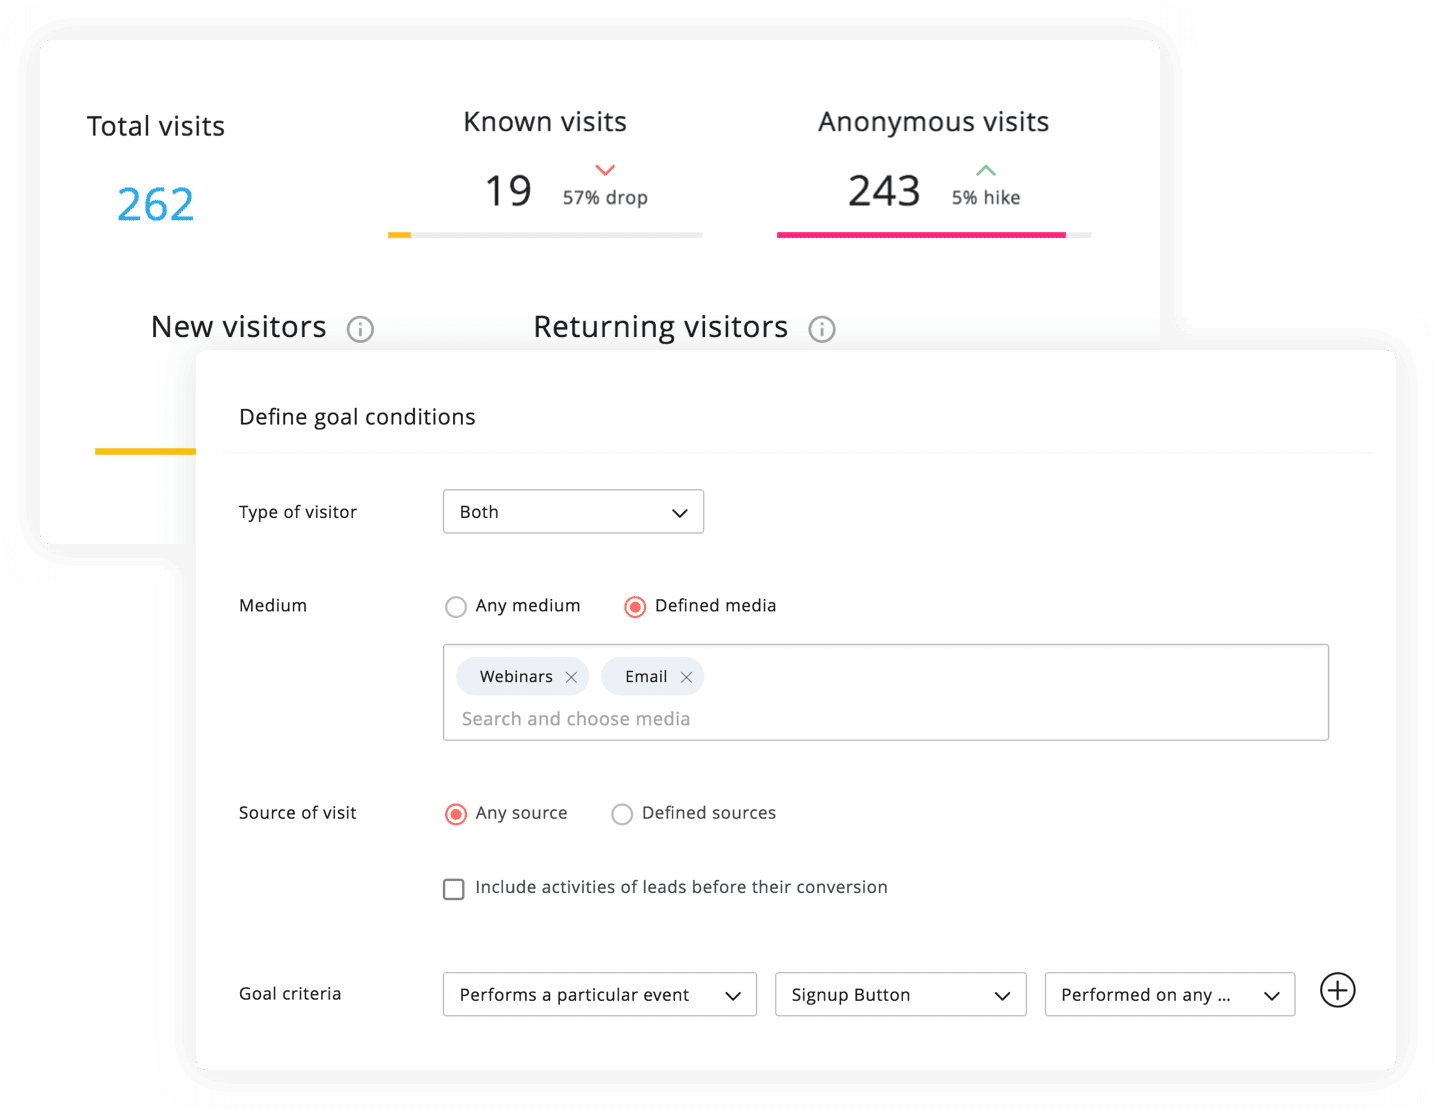This screenshot has height=1110, width=1436.
Task: Open the Returning visitors info icon
Action: tap(822, 329)
